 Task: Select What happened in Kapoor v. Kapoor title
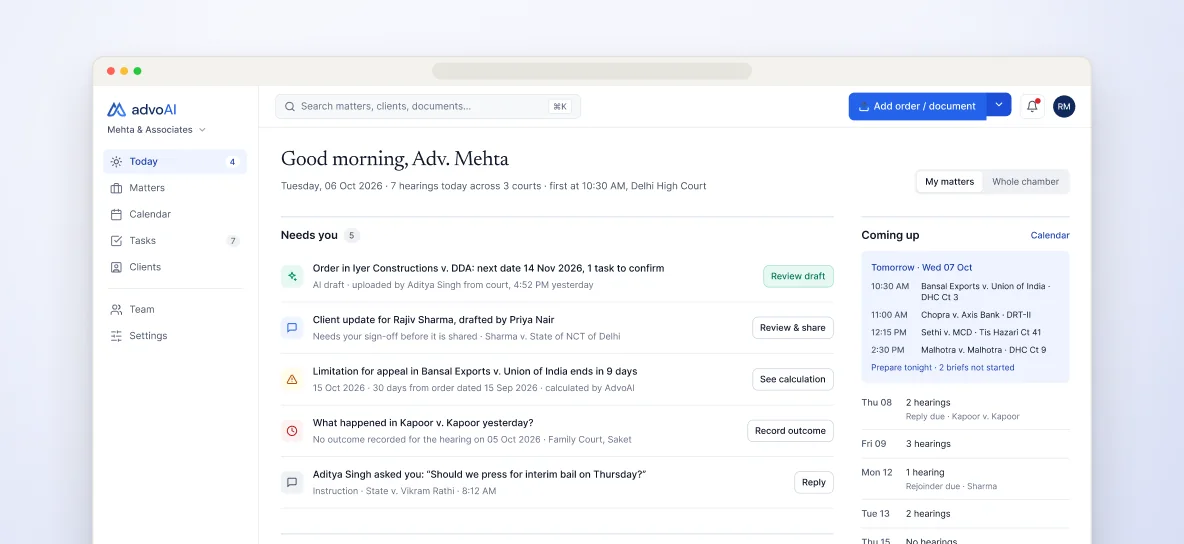click(x=423, y=422)
